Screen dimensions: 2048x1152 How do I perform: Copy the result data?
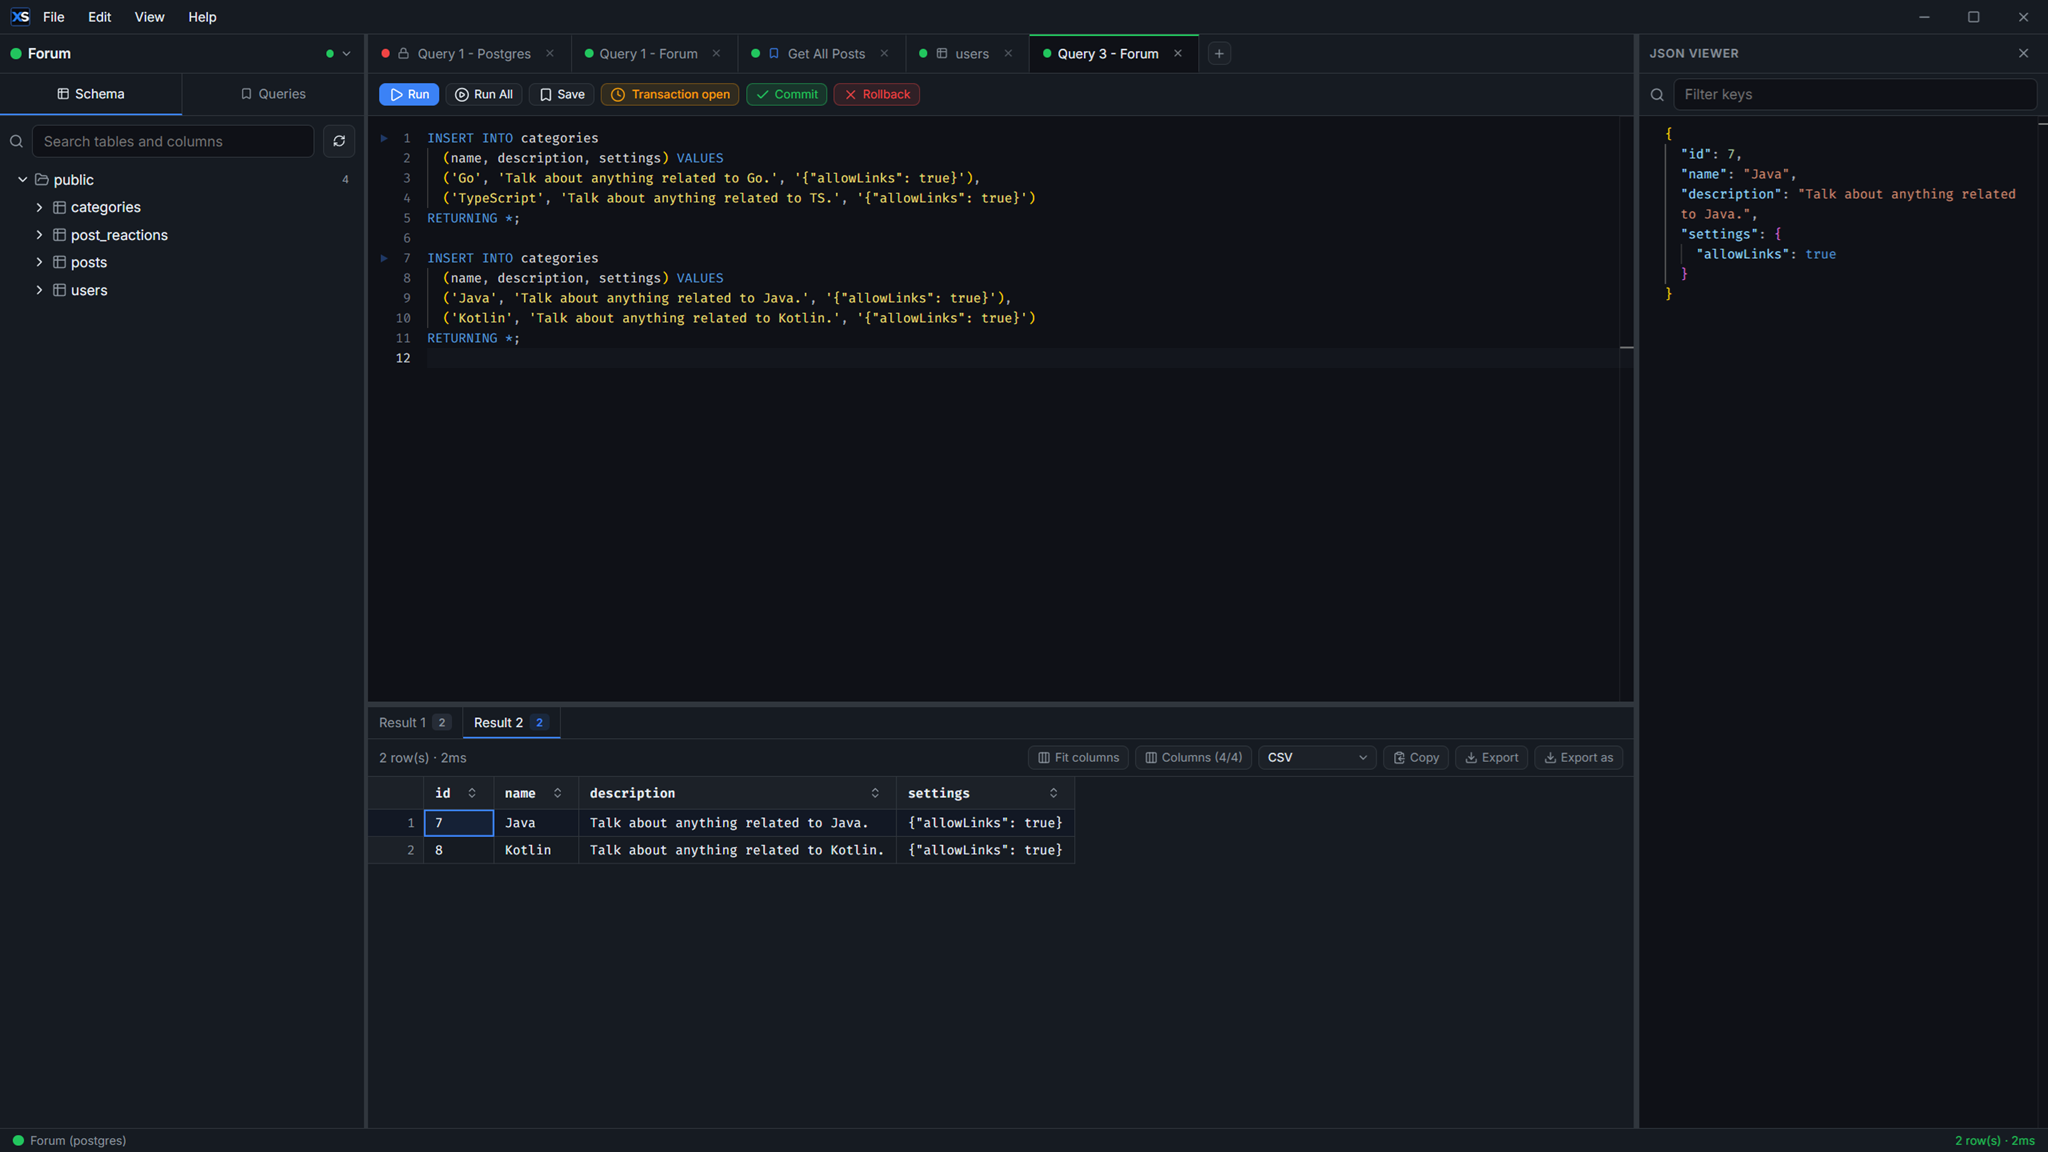coord(1416,758)
